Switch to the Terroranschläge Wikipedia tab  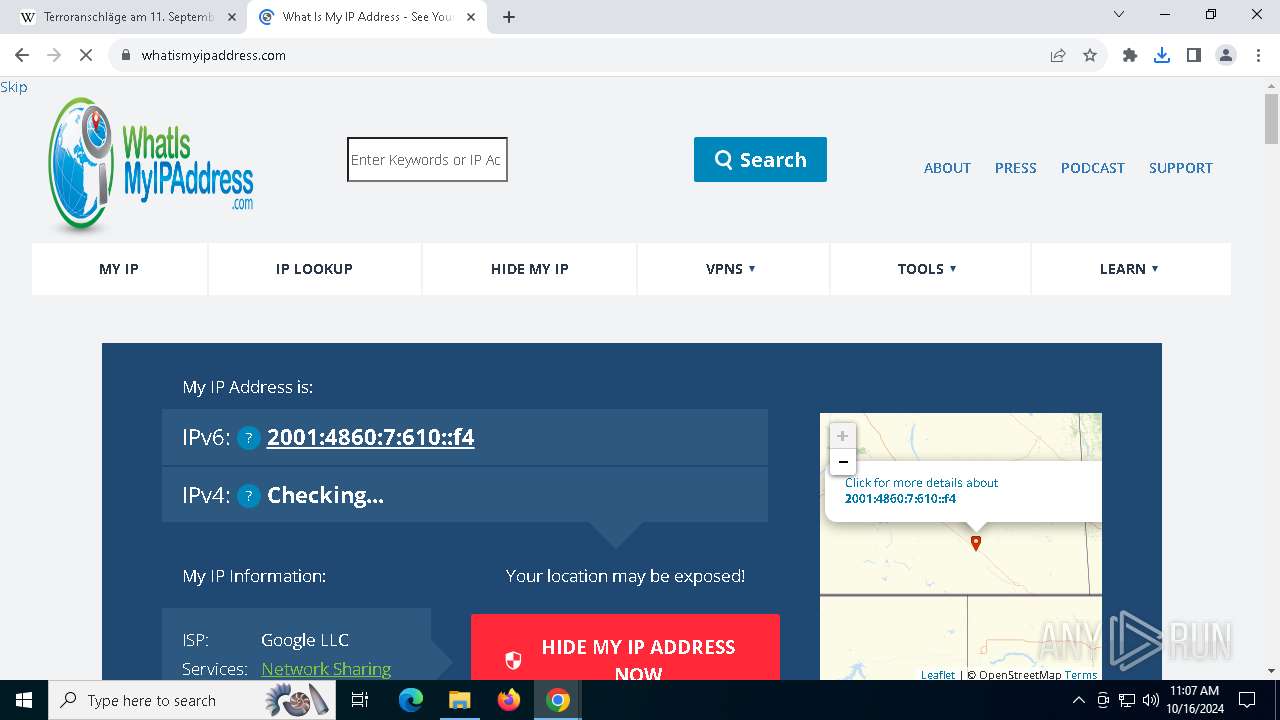128,17
